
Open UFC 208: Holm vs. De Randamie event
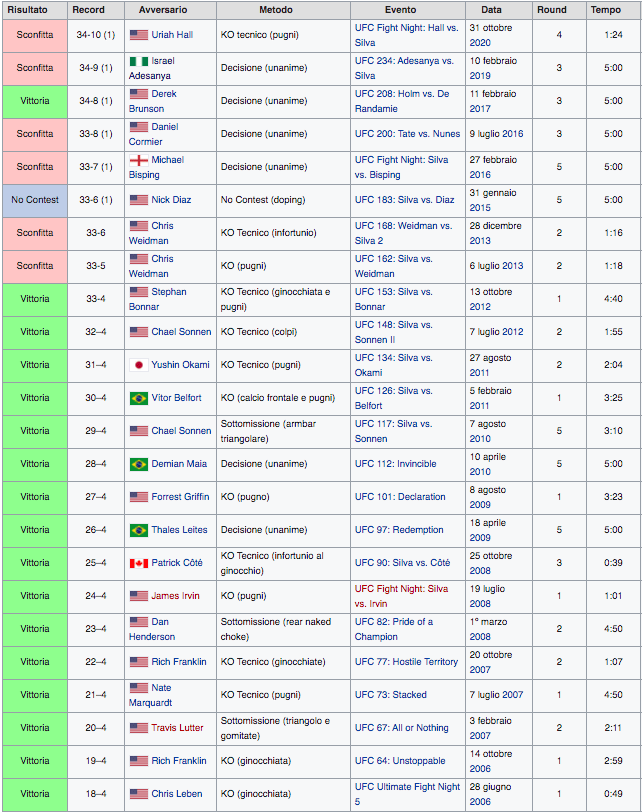pos(402,101)
